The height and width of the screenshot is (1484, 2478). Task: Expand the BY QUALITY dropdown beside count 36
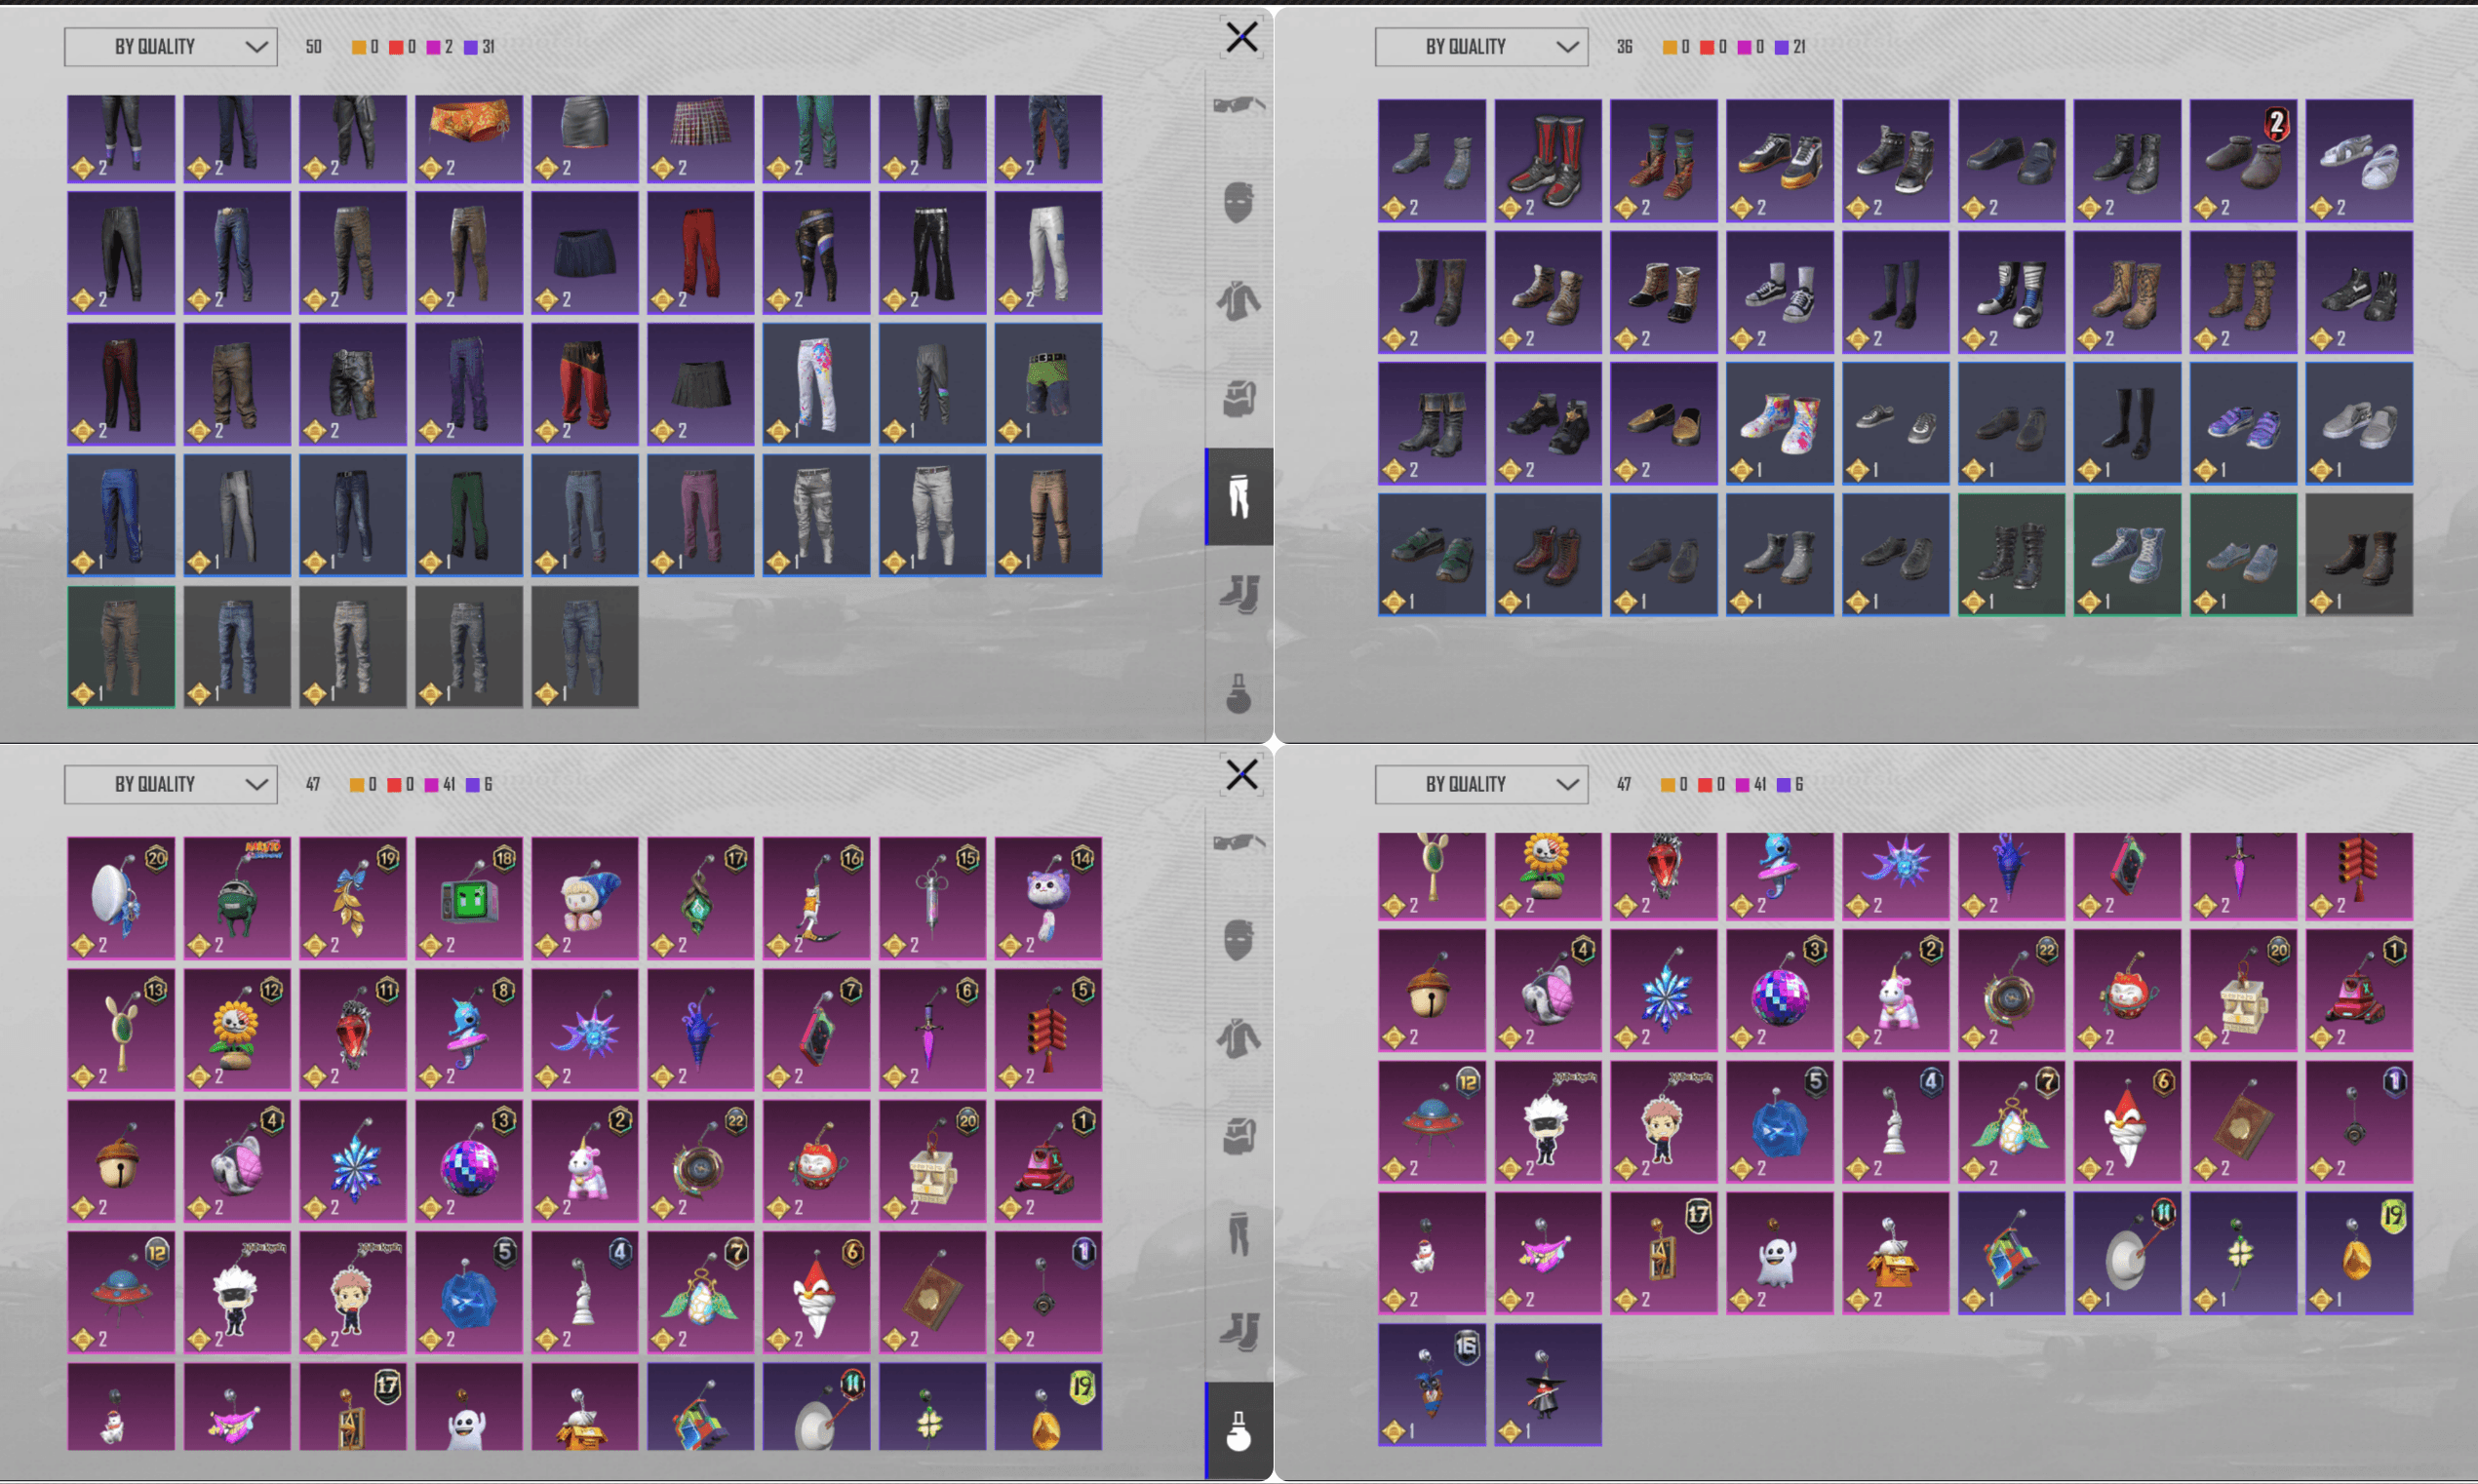tap(1481, 47)
